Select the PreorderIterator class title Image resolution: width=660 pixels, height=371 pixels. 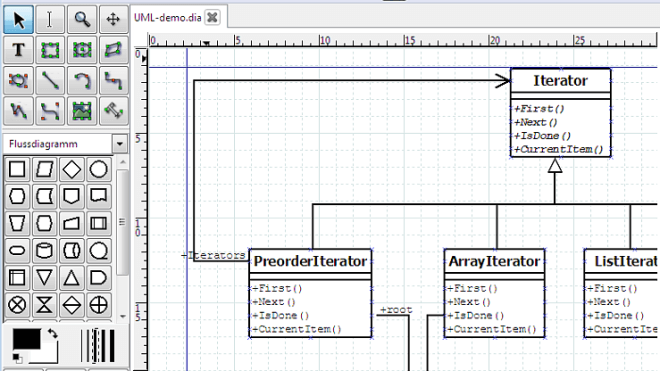click(310, 261)
